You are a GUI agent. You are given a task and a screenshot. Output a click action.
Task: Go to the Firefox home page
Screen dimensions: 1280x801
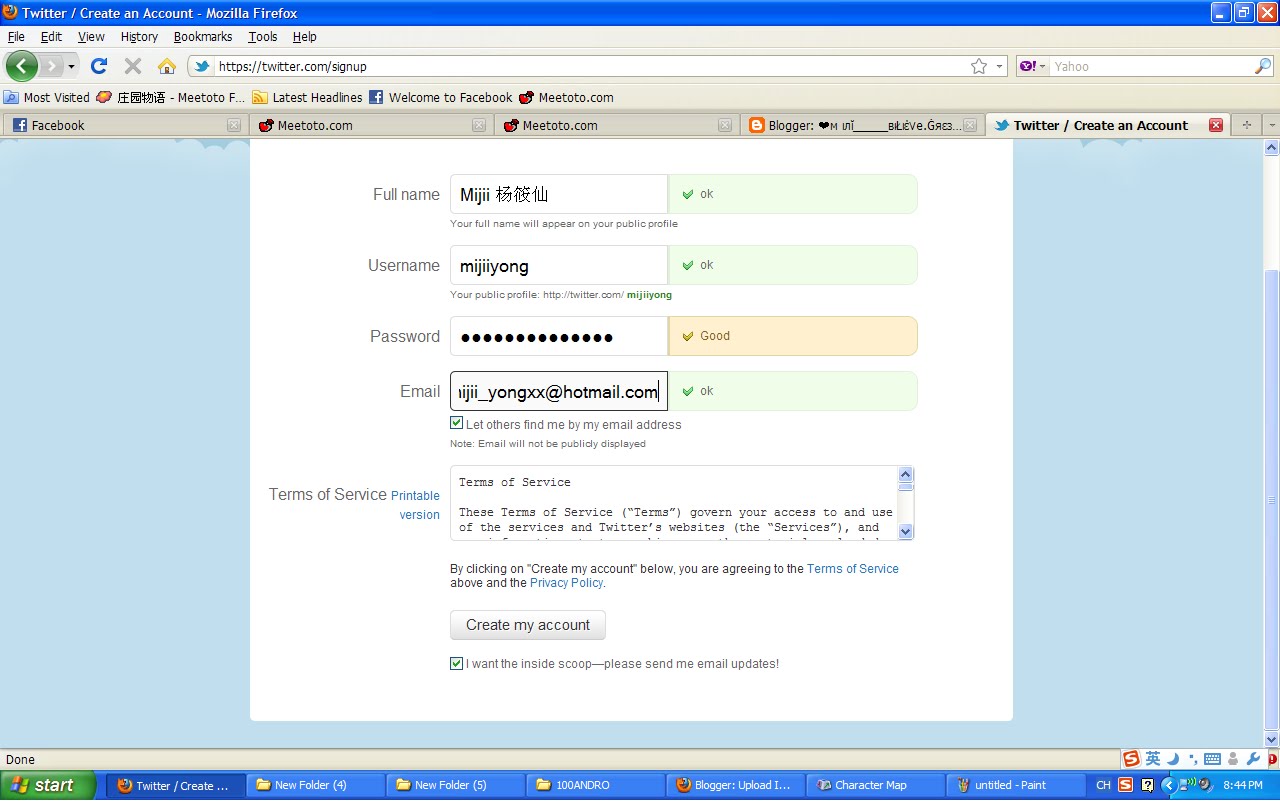click(x=167, y=66)
